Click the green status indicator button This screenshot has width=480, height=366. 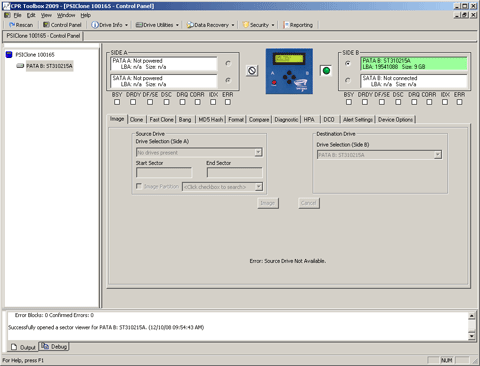(x=326, y=71)
